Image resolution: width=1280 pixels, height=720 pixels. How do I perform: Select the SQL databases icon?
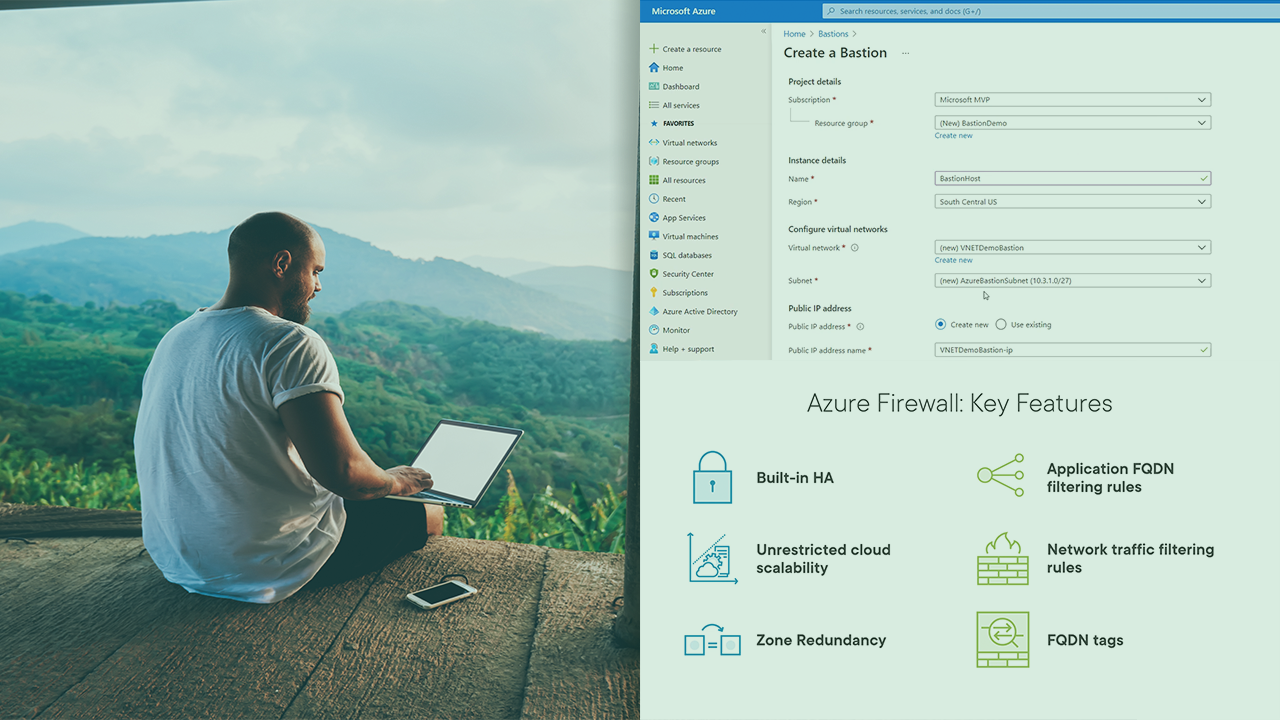click(x=654, y=255)
